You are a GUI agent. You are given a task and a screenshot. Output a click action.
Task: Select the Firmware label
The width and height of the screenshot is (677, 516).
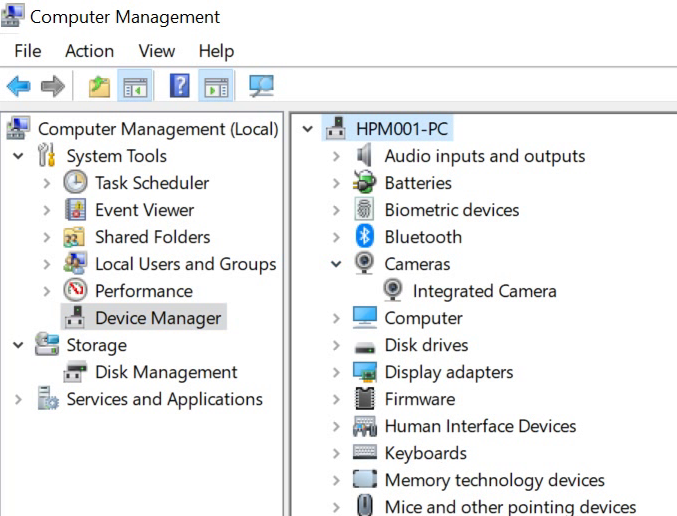[x=420, y=399]
